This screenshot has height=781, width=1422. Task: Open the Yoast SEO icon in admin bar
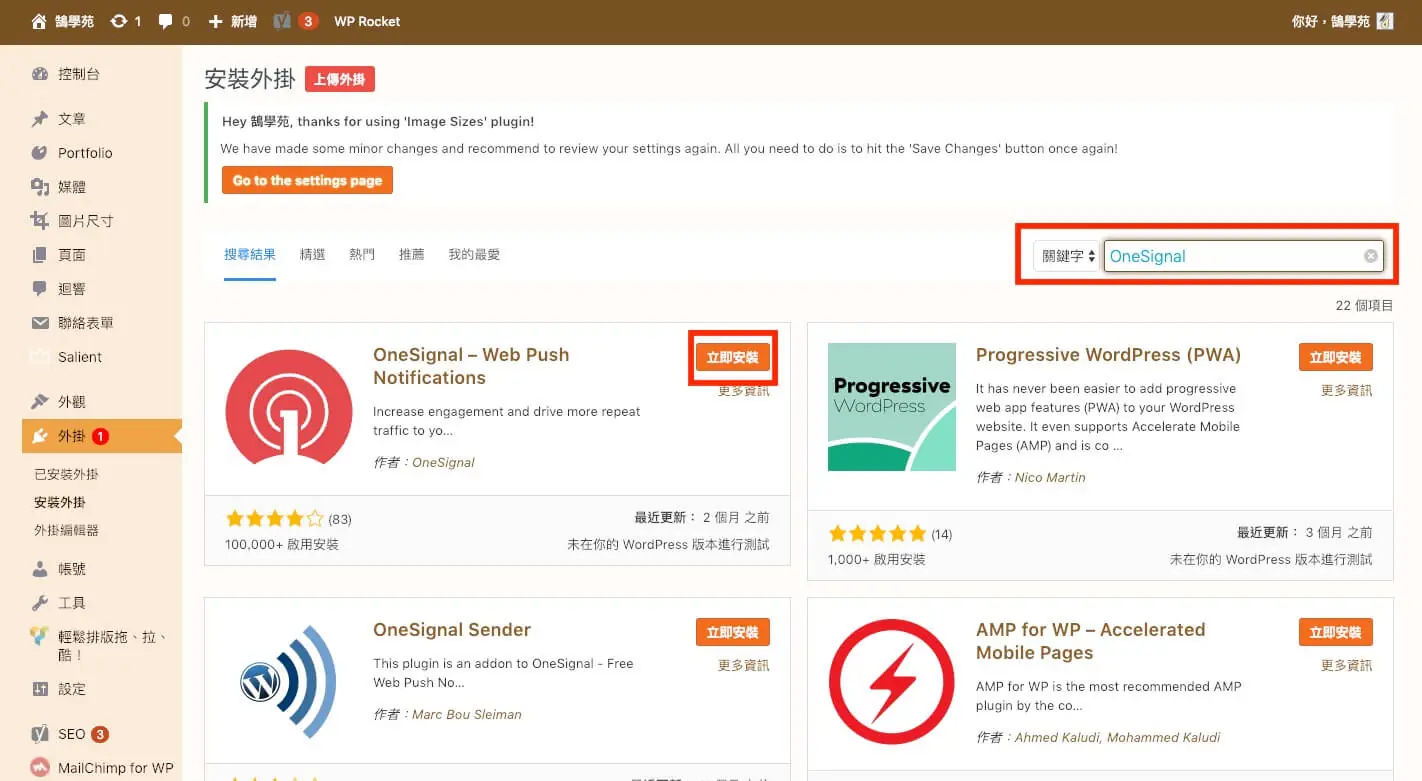pos(282,21)
